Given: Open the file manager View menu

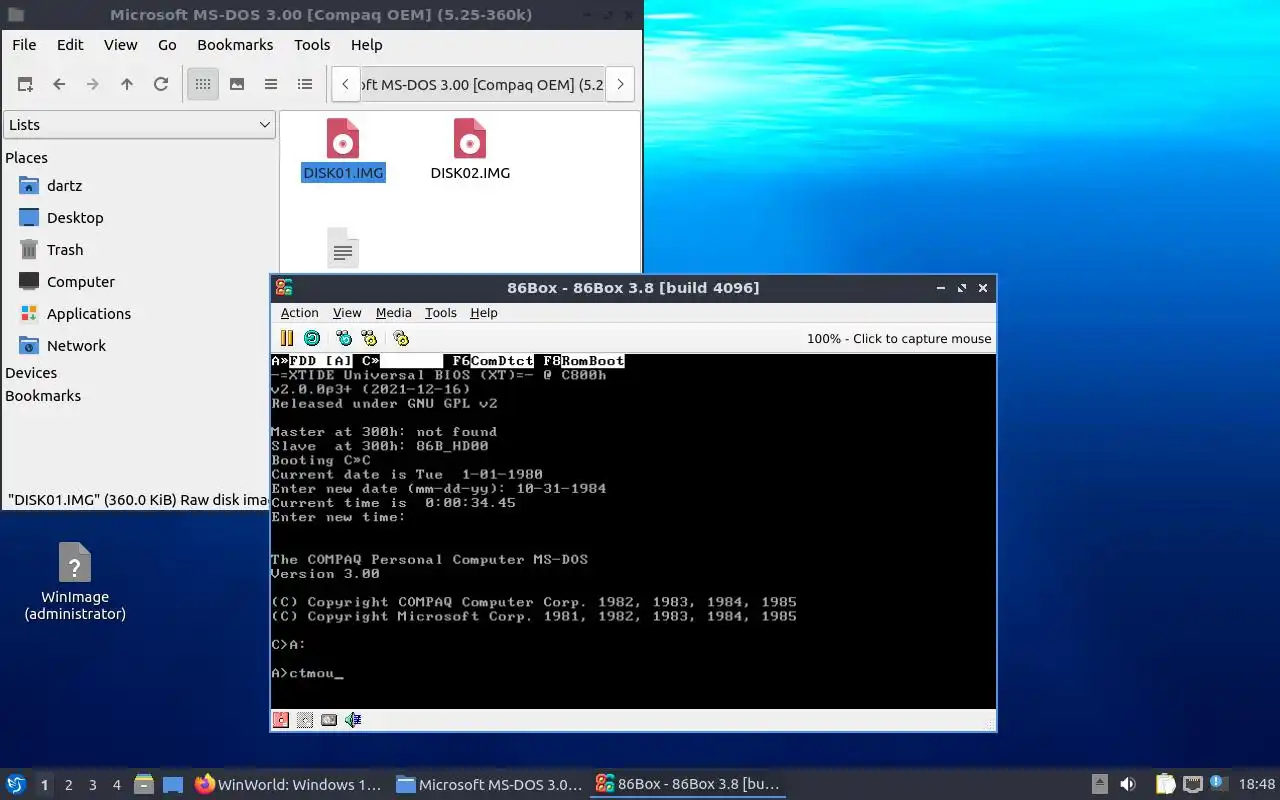Looking at the screenshot, I should [x=120, y=45].
